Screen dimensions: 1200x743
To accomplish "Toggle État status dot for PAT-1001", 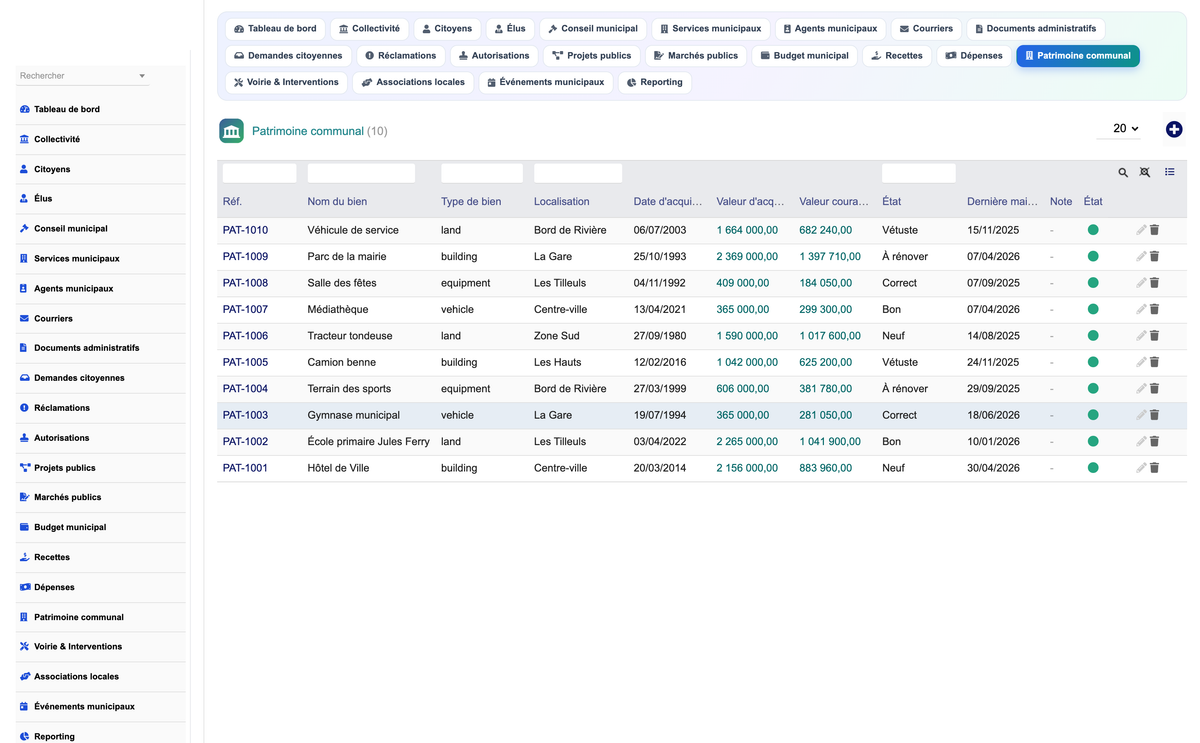I will coord(1093,468).
